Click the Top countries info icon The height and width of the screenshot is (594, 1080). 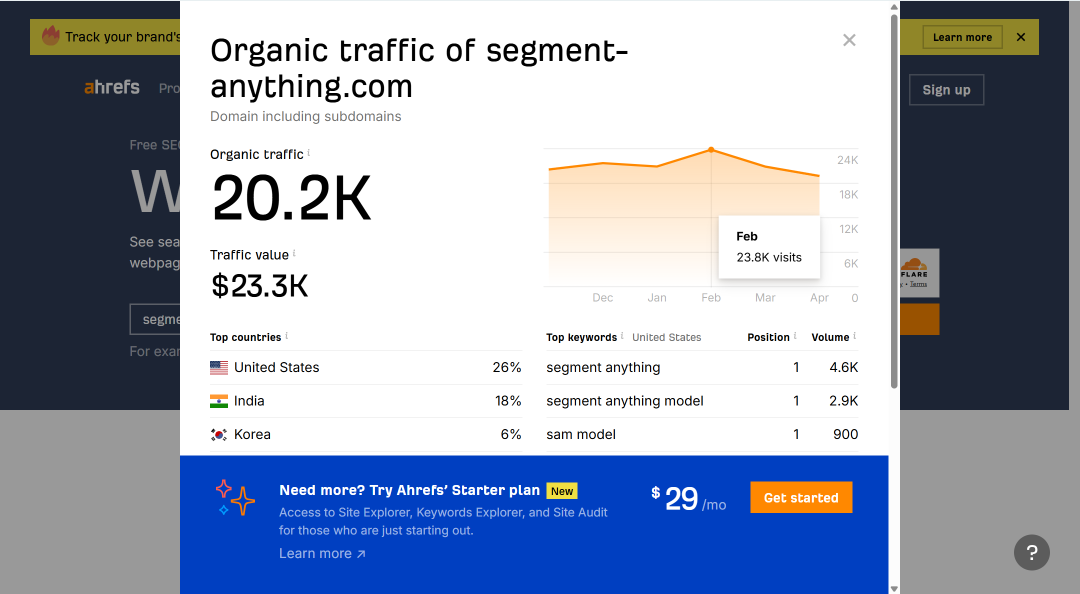[287, 336]
